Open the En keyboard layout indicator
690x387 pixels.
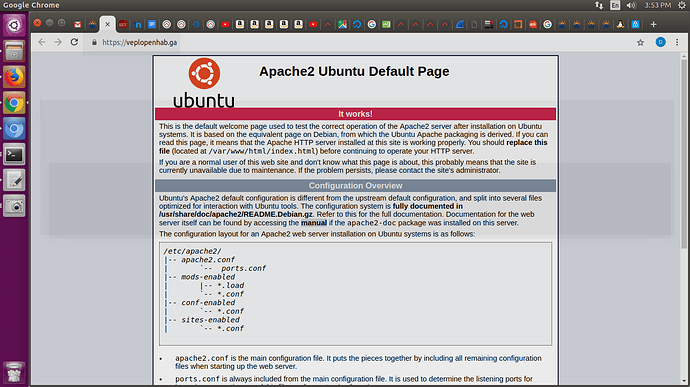(x=615, y=5)
